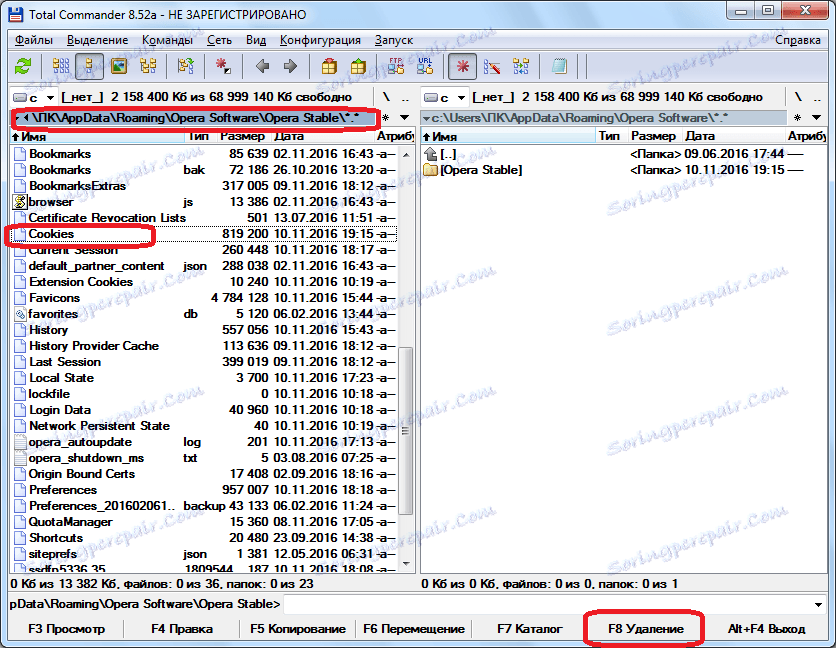Click F5 Копирование button
This screenshot has width=836, height=648.
(x=298, y=629)
